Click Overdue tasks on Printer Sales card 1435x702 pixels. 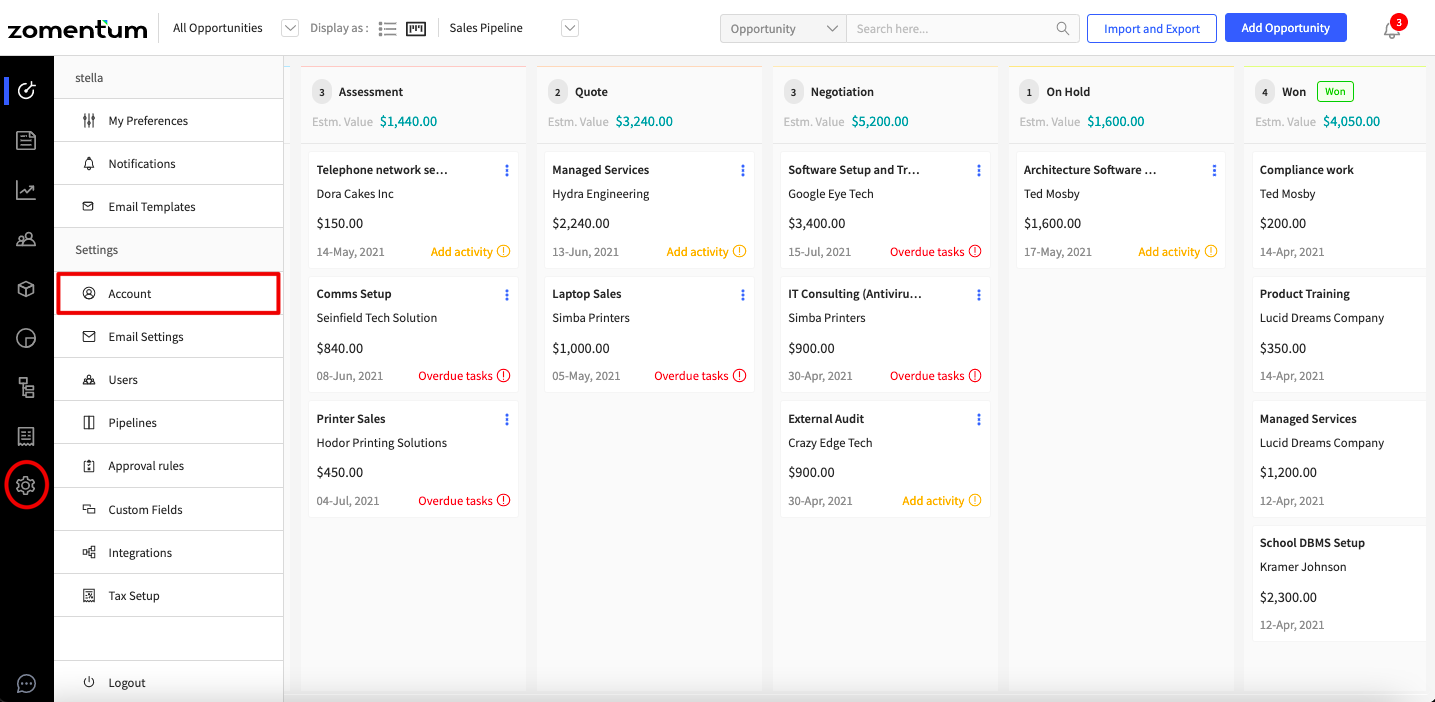point(464,501)
